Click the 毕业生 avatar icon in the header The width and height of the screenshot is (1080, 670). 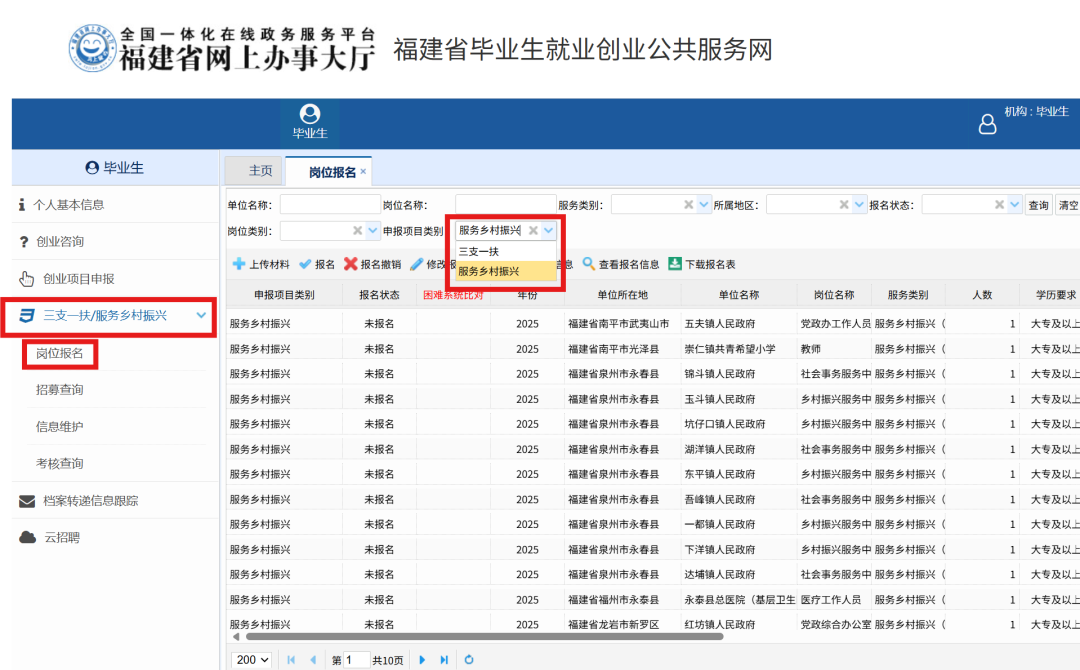(x=309, y=112)
